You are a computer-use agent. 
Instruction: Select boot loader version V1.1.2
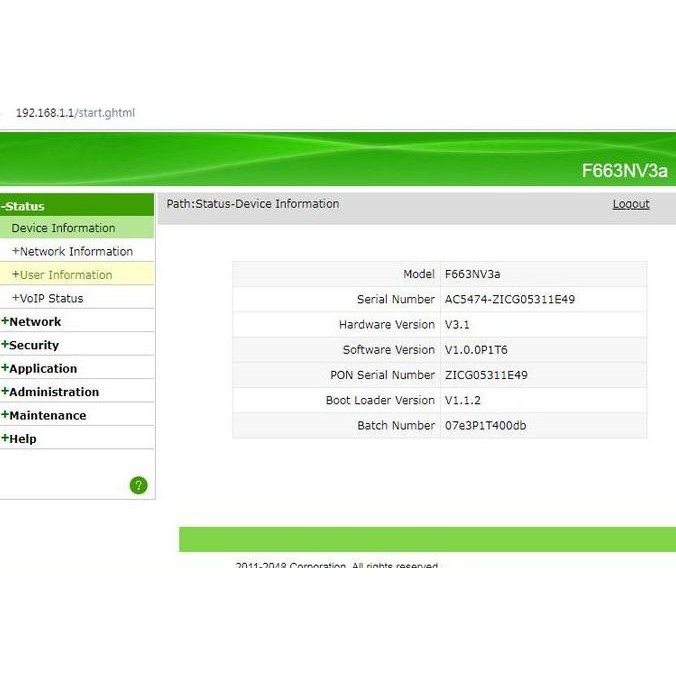click(462, 400)
